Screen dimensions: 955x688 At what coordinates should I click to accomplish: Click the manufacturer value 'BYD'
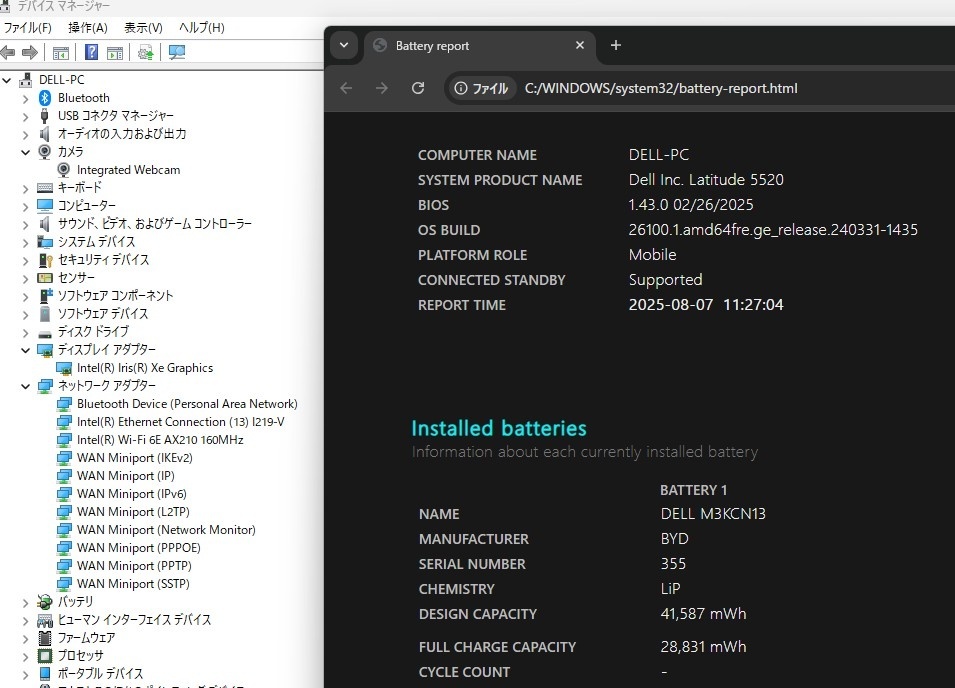point(675,539)
